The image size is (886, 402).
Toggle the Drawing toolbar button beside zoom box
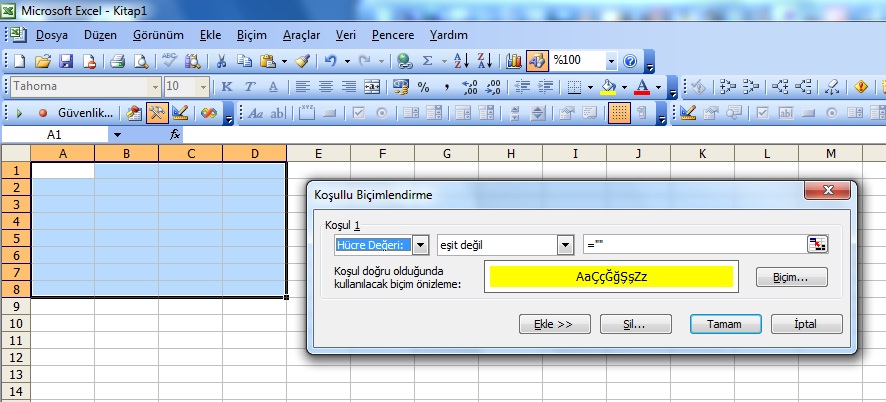(x=537, y=61)
